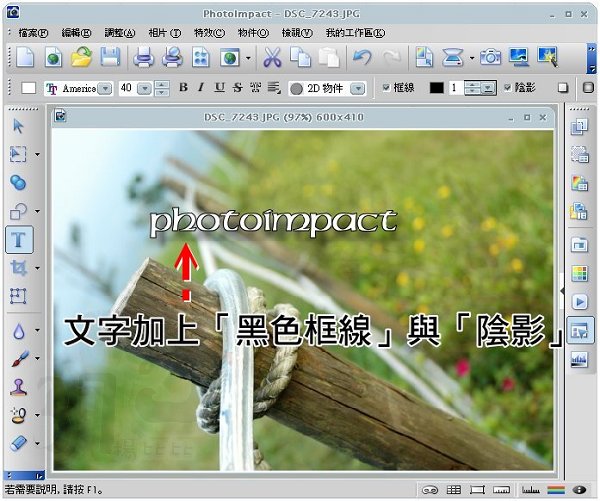Select the Text tool
Viewport: 600px width, 501px height.
tap(19, 240)
